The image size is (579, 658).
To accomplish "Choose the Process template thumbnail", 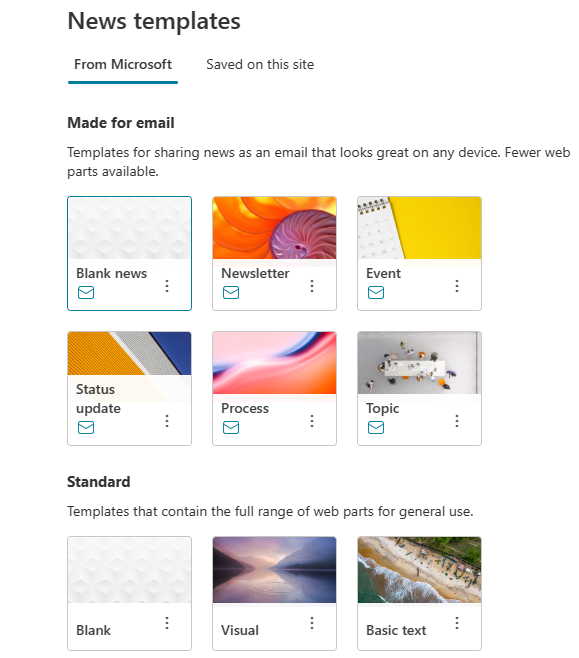I will click(274, 363).
